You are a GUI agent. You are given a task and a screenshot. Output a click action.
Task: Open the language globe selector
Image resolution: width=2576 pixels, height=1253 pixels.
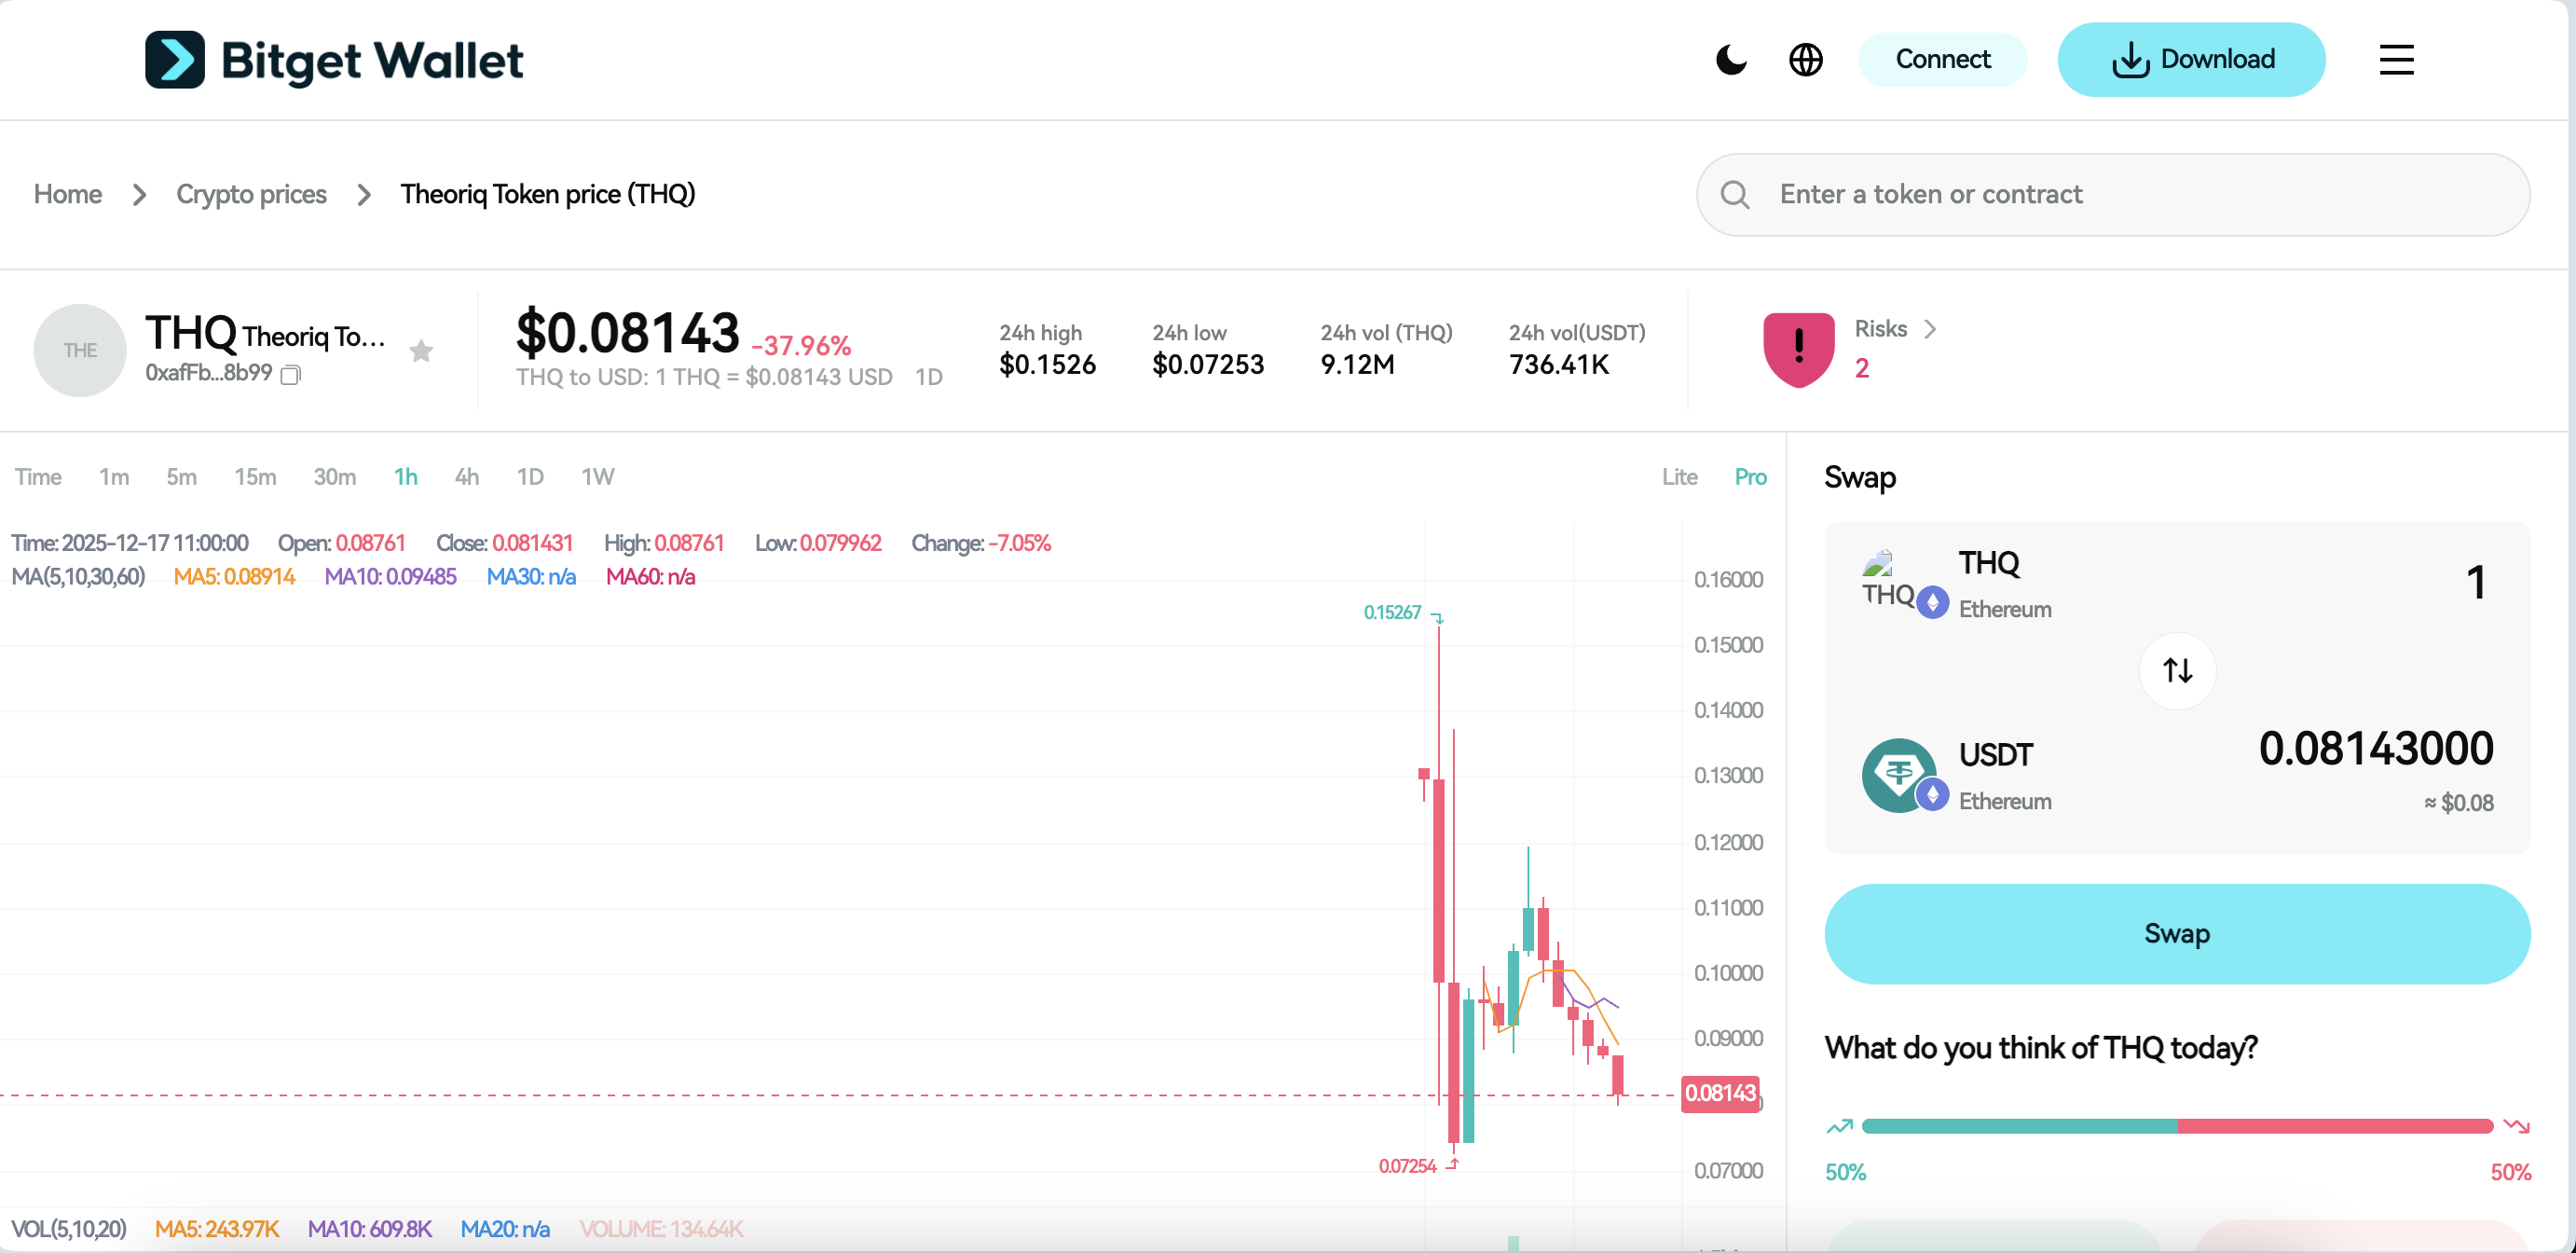(1805, 60)
